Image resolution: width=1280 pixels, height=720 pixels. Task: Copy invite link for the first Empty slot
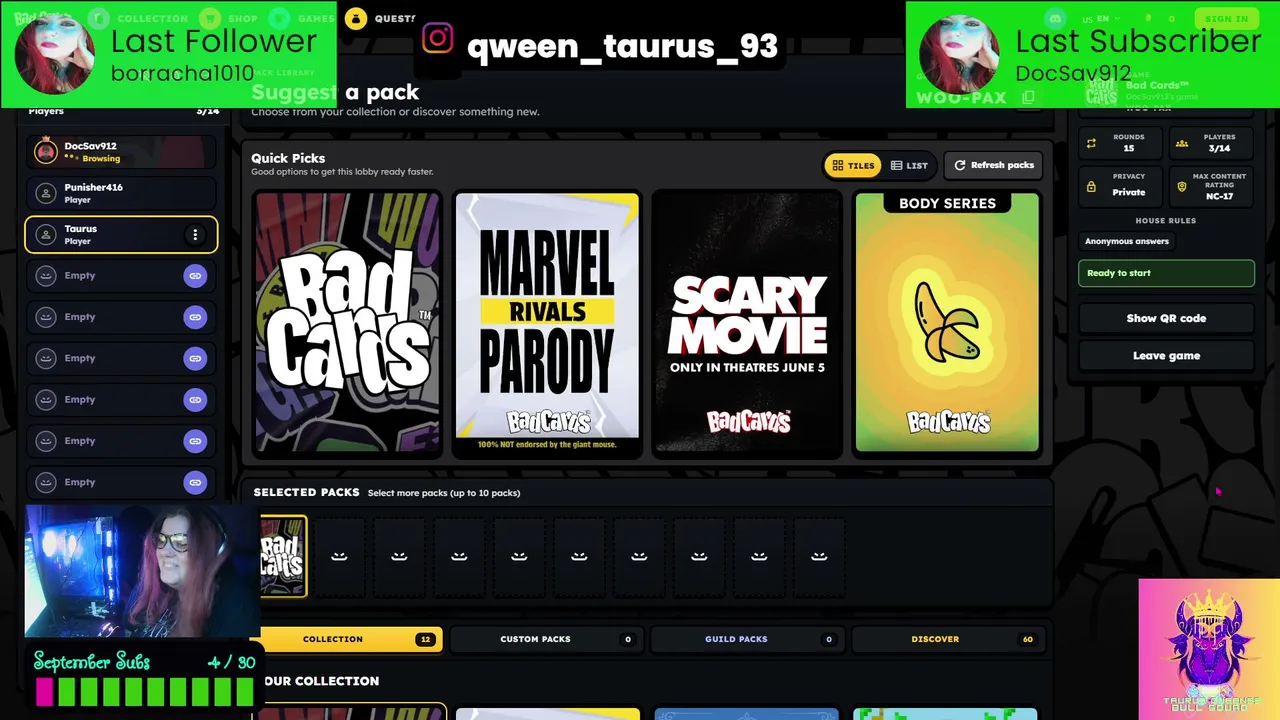195,276
